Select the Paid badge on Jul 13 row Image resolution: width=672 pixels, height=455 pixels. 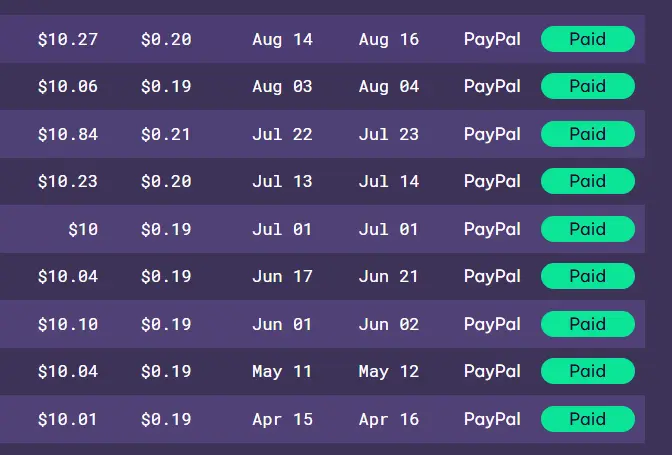tap(588, 181)
